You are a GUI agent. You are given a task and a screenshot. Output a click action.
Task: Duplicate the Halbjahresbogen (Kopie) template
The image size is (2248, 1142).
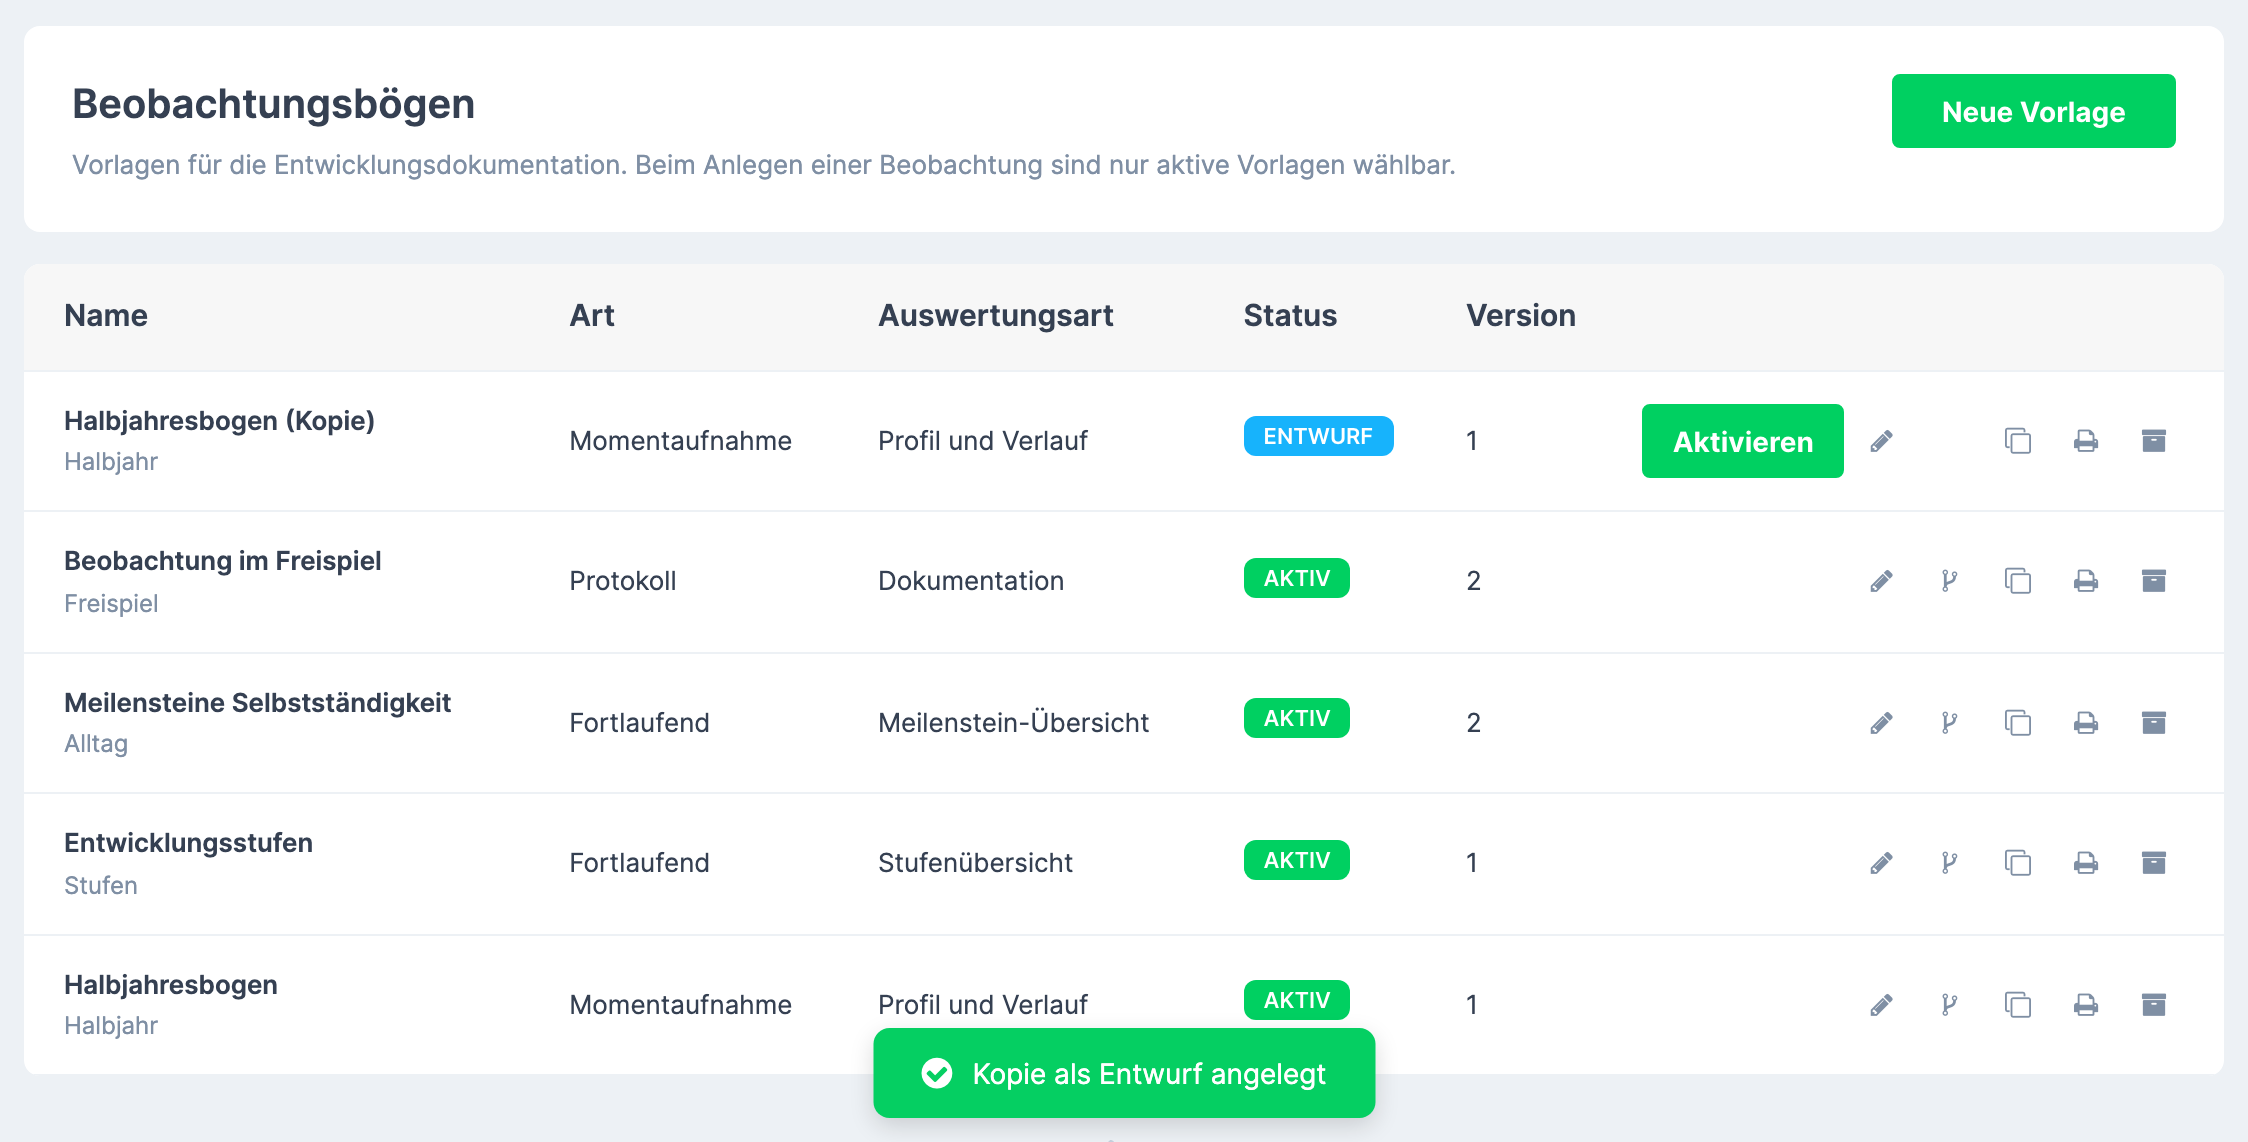pos(2018,441)
